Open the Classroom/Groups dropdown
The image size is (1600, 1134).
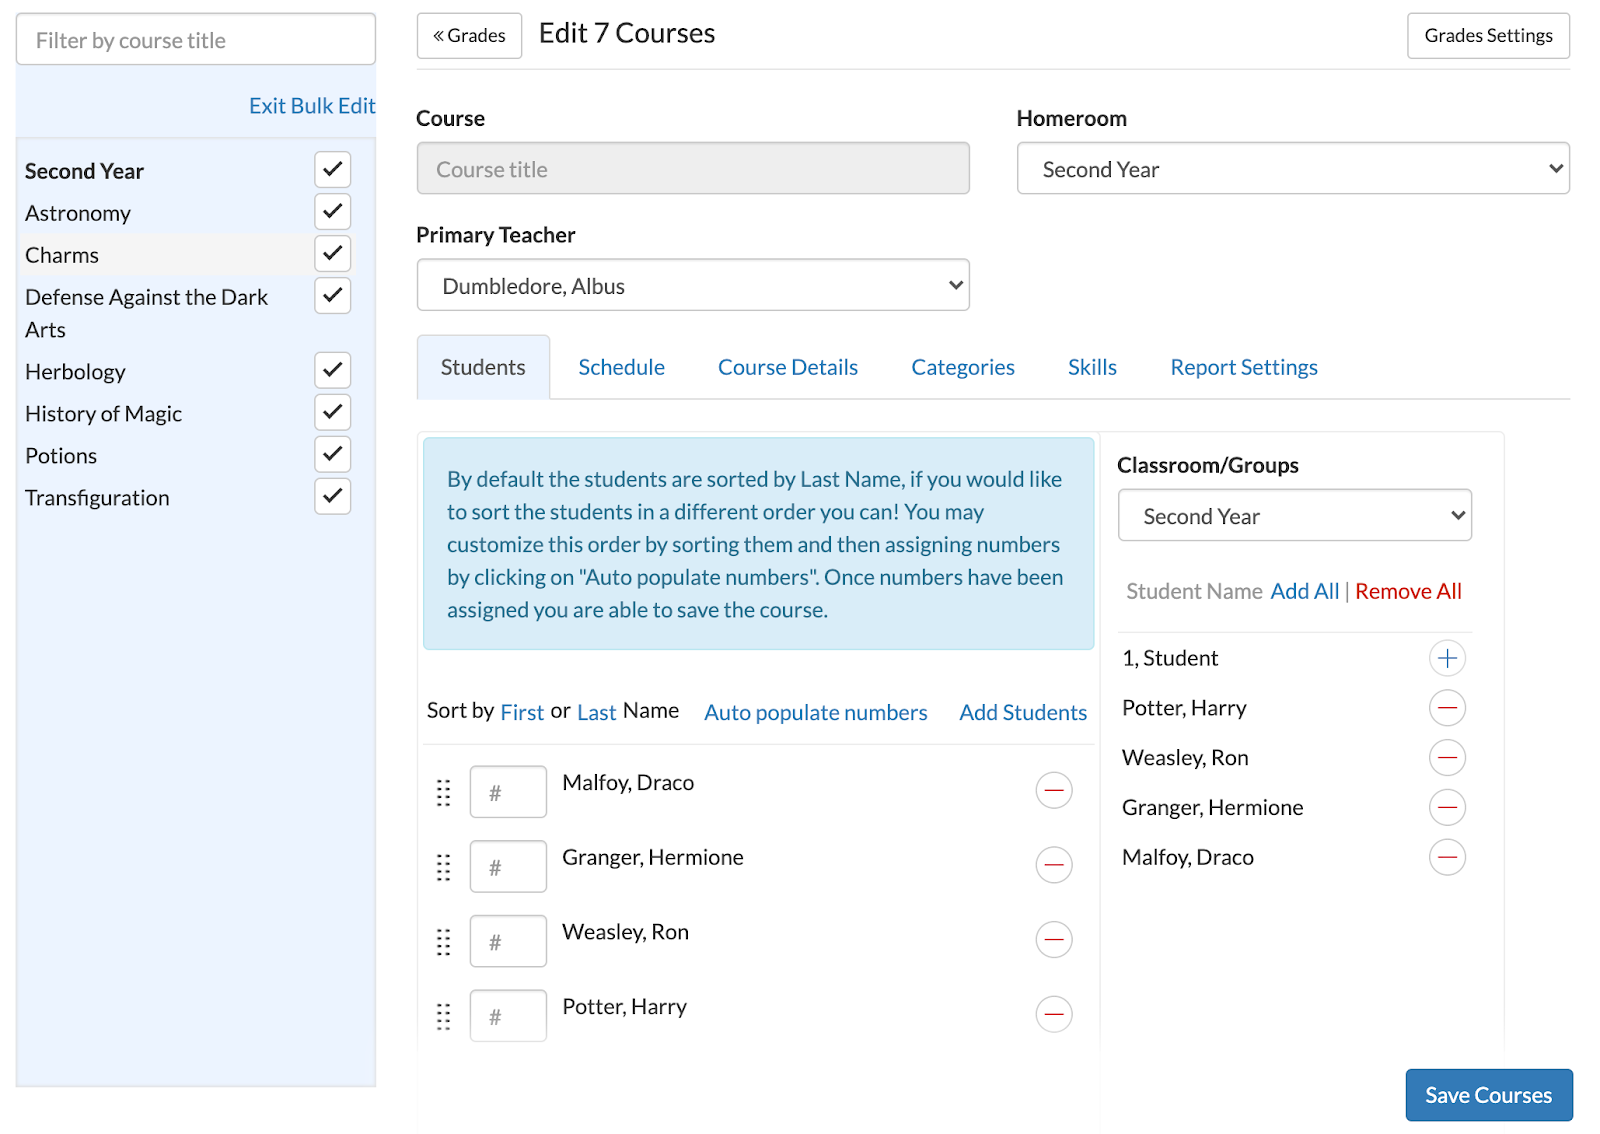[x=1295, y=516]
